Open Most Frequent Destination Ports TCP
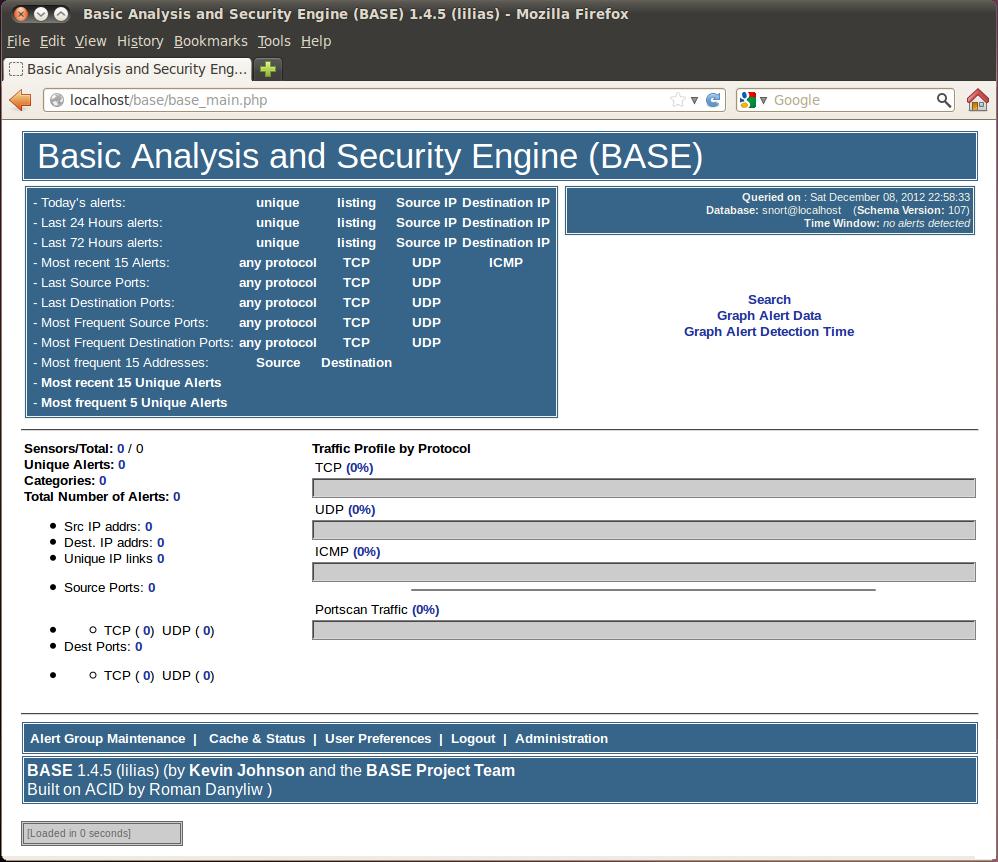Image resolution: width=998 pixels, height=862 pixels. pos(356,343)
